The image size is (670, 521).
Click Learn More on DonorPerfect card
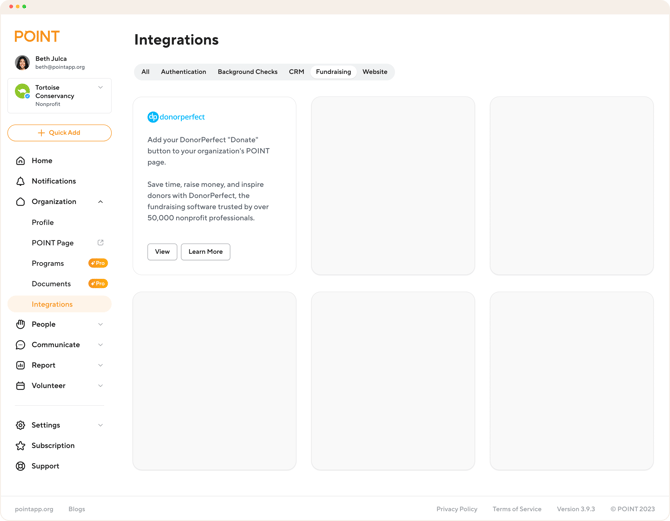[205, 252]
